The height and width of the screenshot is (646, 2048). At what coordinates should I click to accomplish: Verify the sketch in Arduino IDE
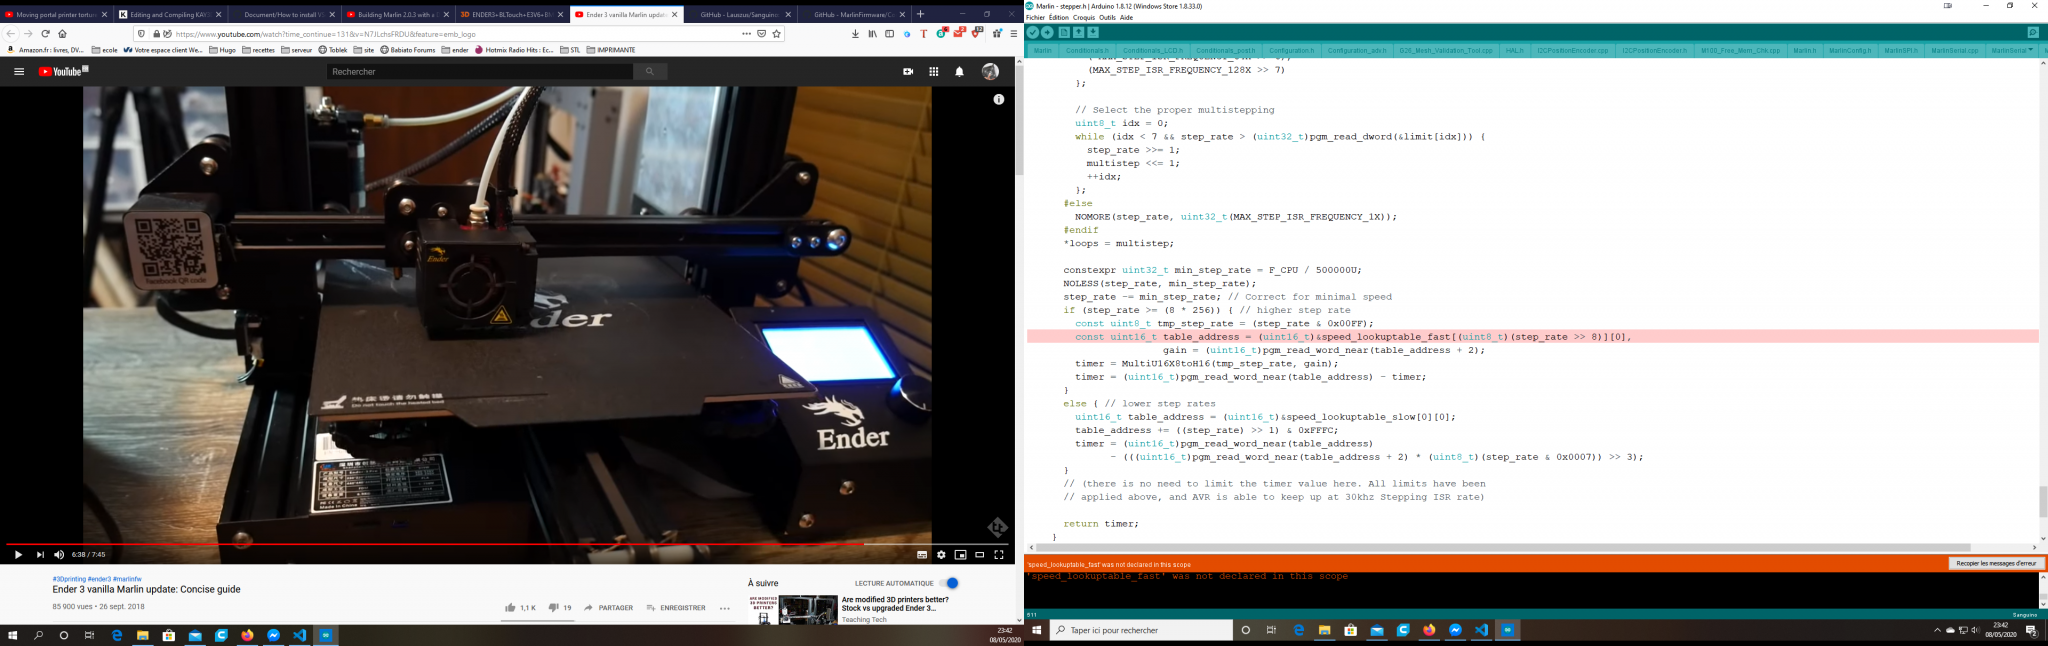1033,32
